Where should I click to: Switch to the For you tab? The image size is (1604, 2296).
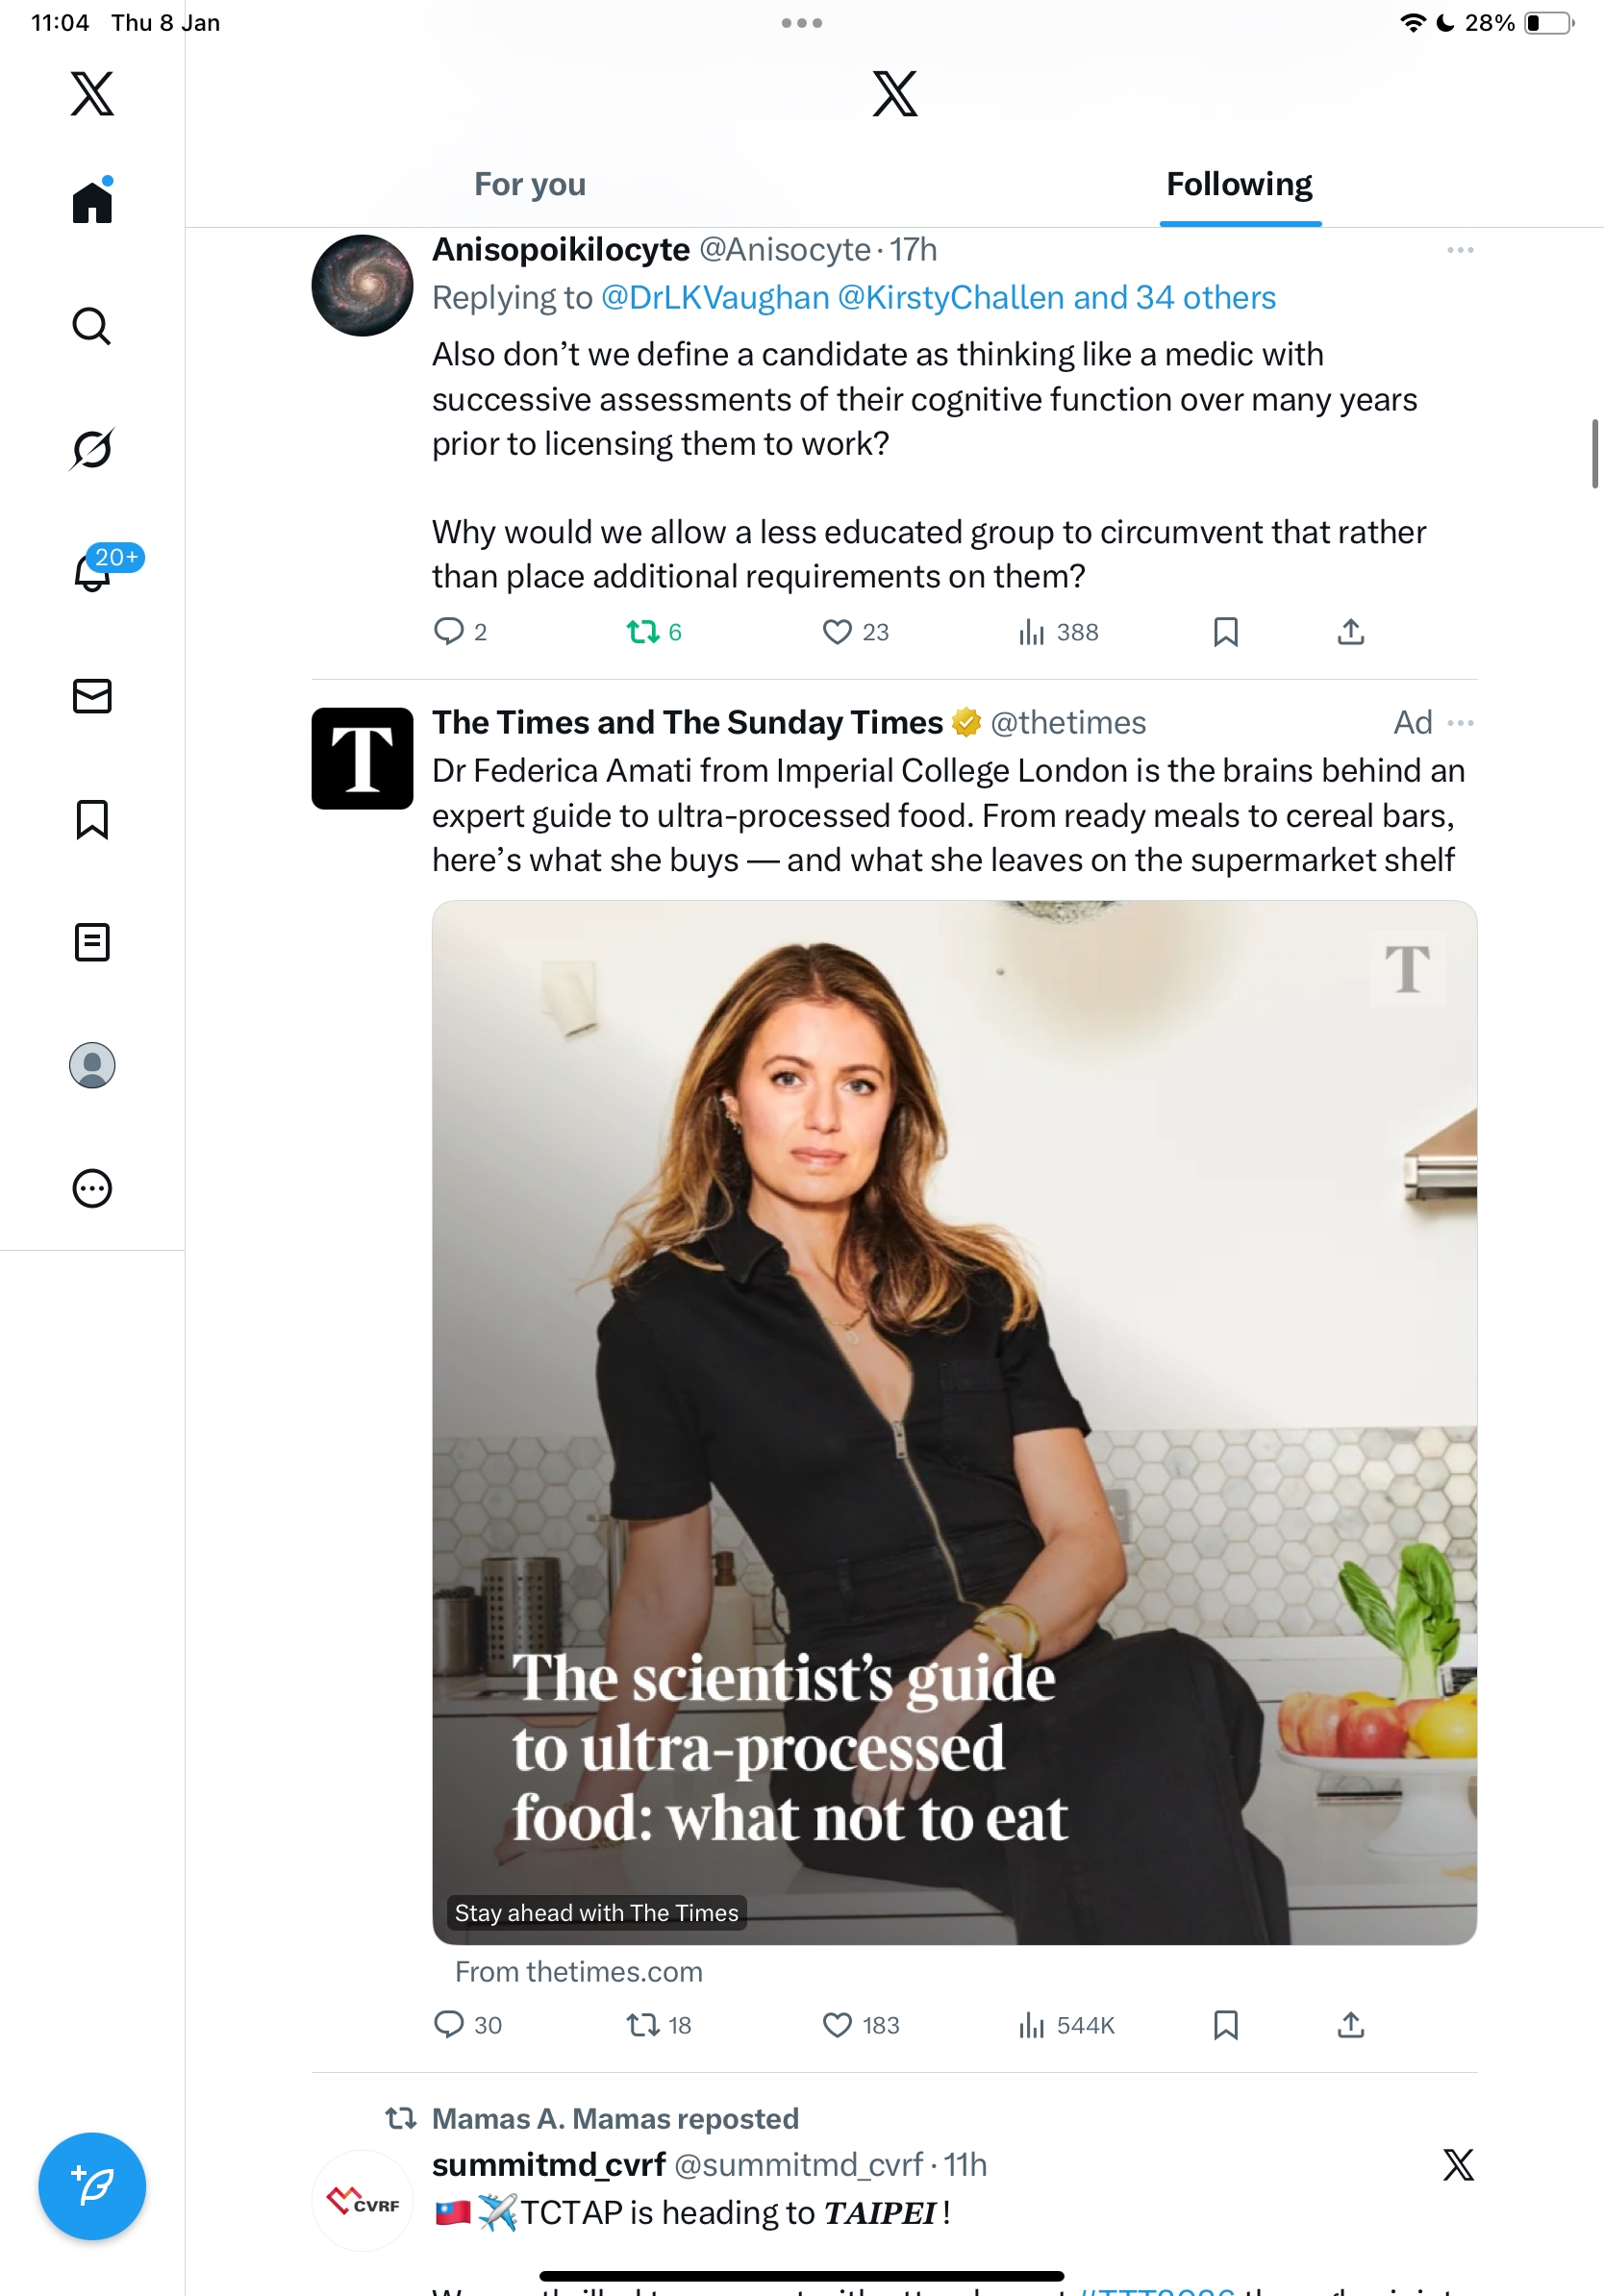[530, 184]
